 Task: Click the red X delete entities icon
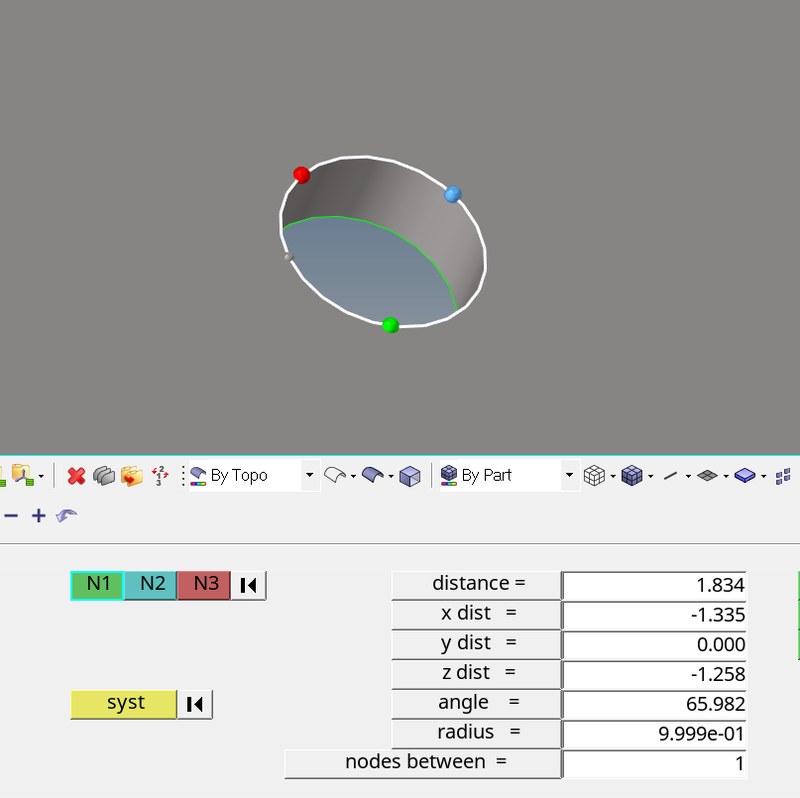pyautogui.click(x=76, y=475)
